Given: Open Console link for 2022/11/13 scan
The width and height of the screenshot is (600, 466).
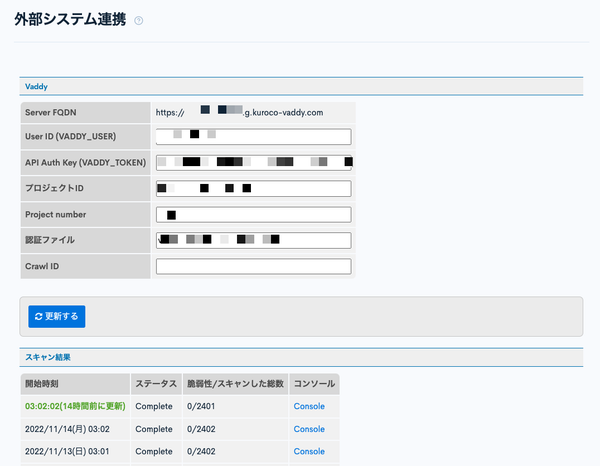Looking at the screenshot, I should pyautogui.click(x=309, y=451).
